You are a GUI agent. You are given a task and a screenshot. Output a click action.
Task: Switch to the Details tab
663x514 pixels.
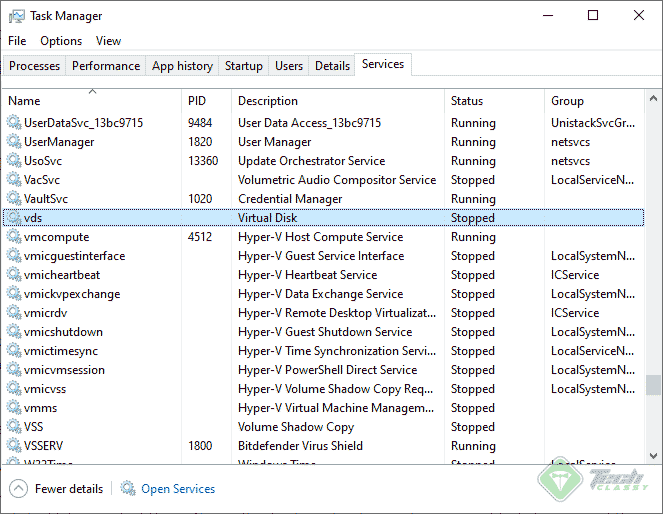click(332, 66)
